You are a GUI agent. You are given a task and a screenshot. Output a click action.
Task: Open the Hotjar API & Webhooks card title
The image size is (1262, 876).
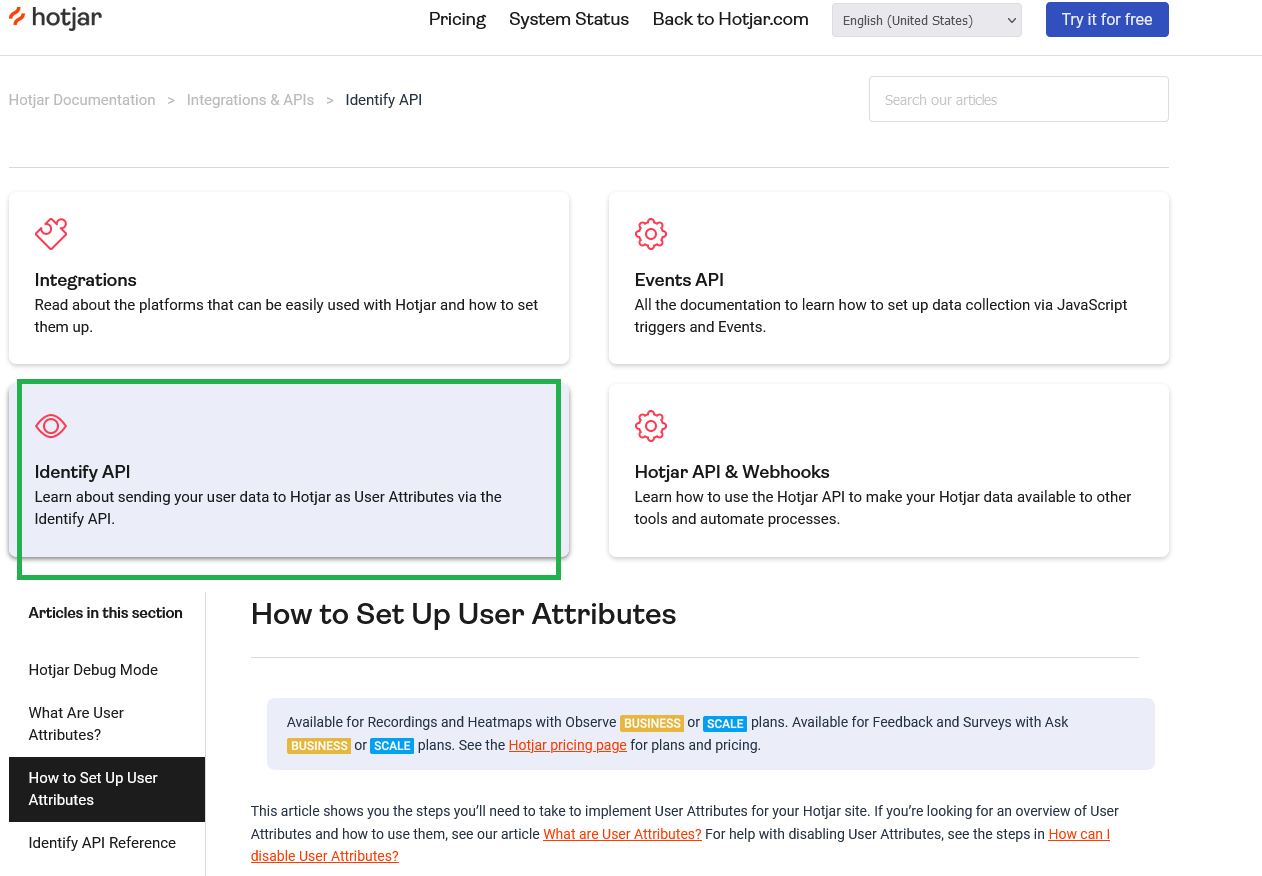[x=732, y=472]
